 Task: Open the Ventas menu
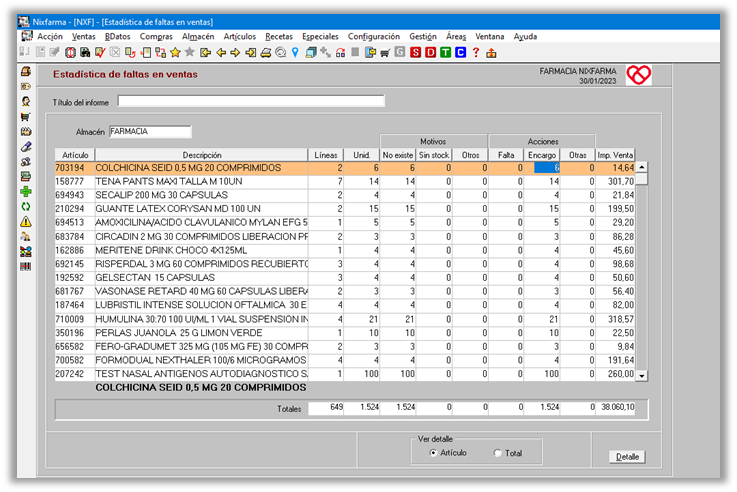click(x=83, y=37)
